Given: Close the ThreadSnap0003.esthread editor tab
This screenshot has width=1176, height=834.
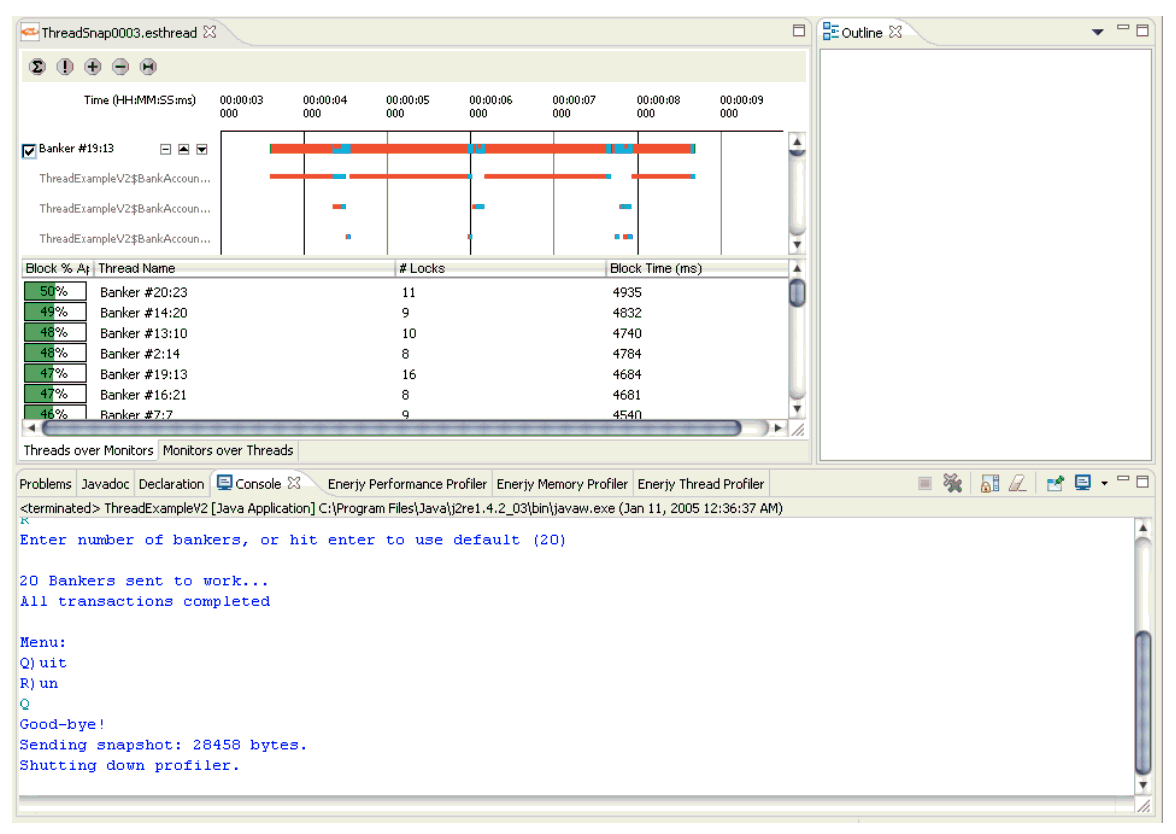Looking at the screenshot, I should click(209, 32).
